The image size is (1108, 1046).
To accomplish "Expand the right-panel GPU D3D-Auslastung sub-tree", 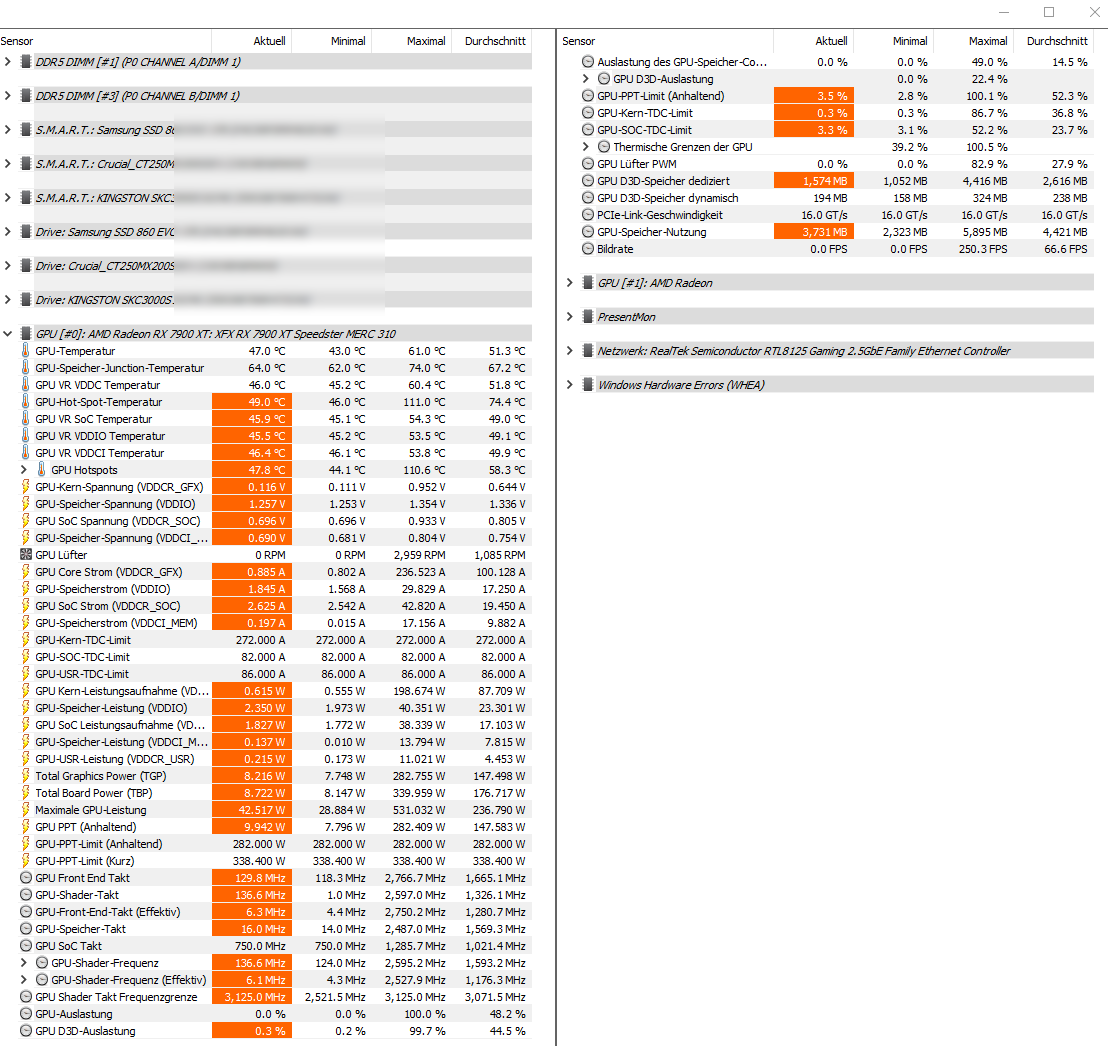I will point(585,78).
